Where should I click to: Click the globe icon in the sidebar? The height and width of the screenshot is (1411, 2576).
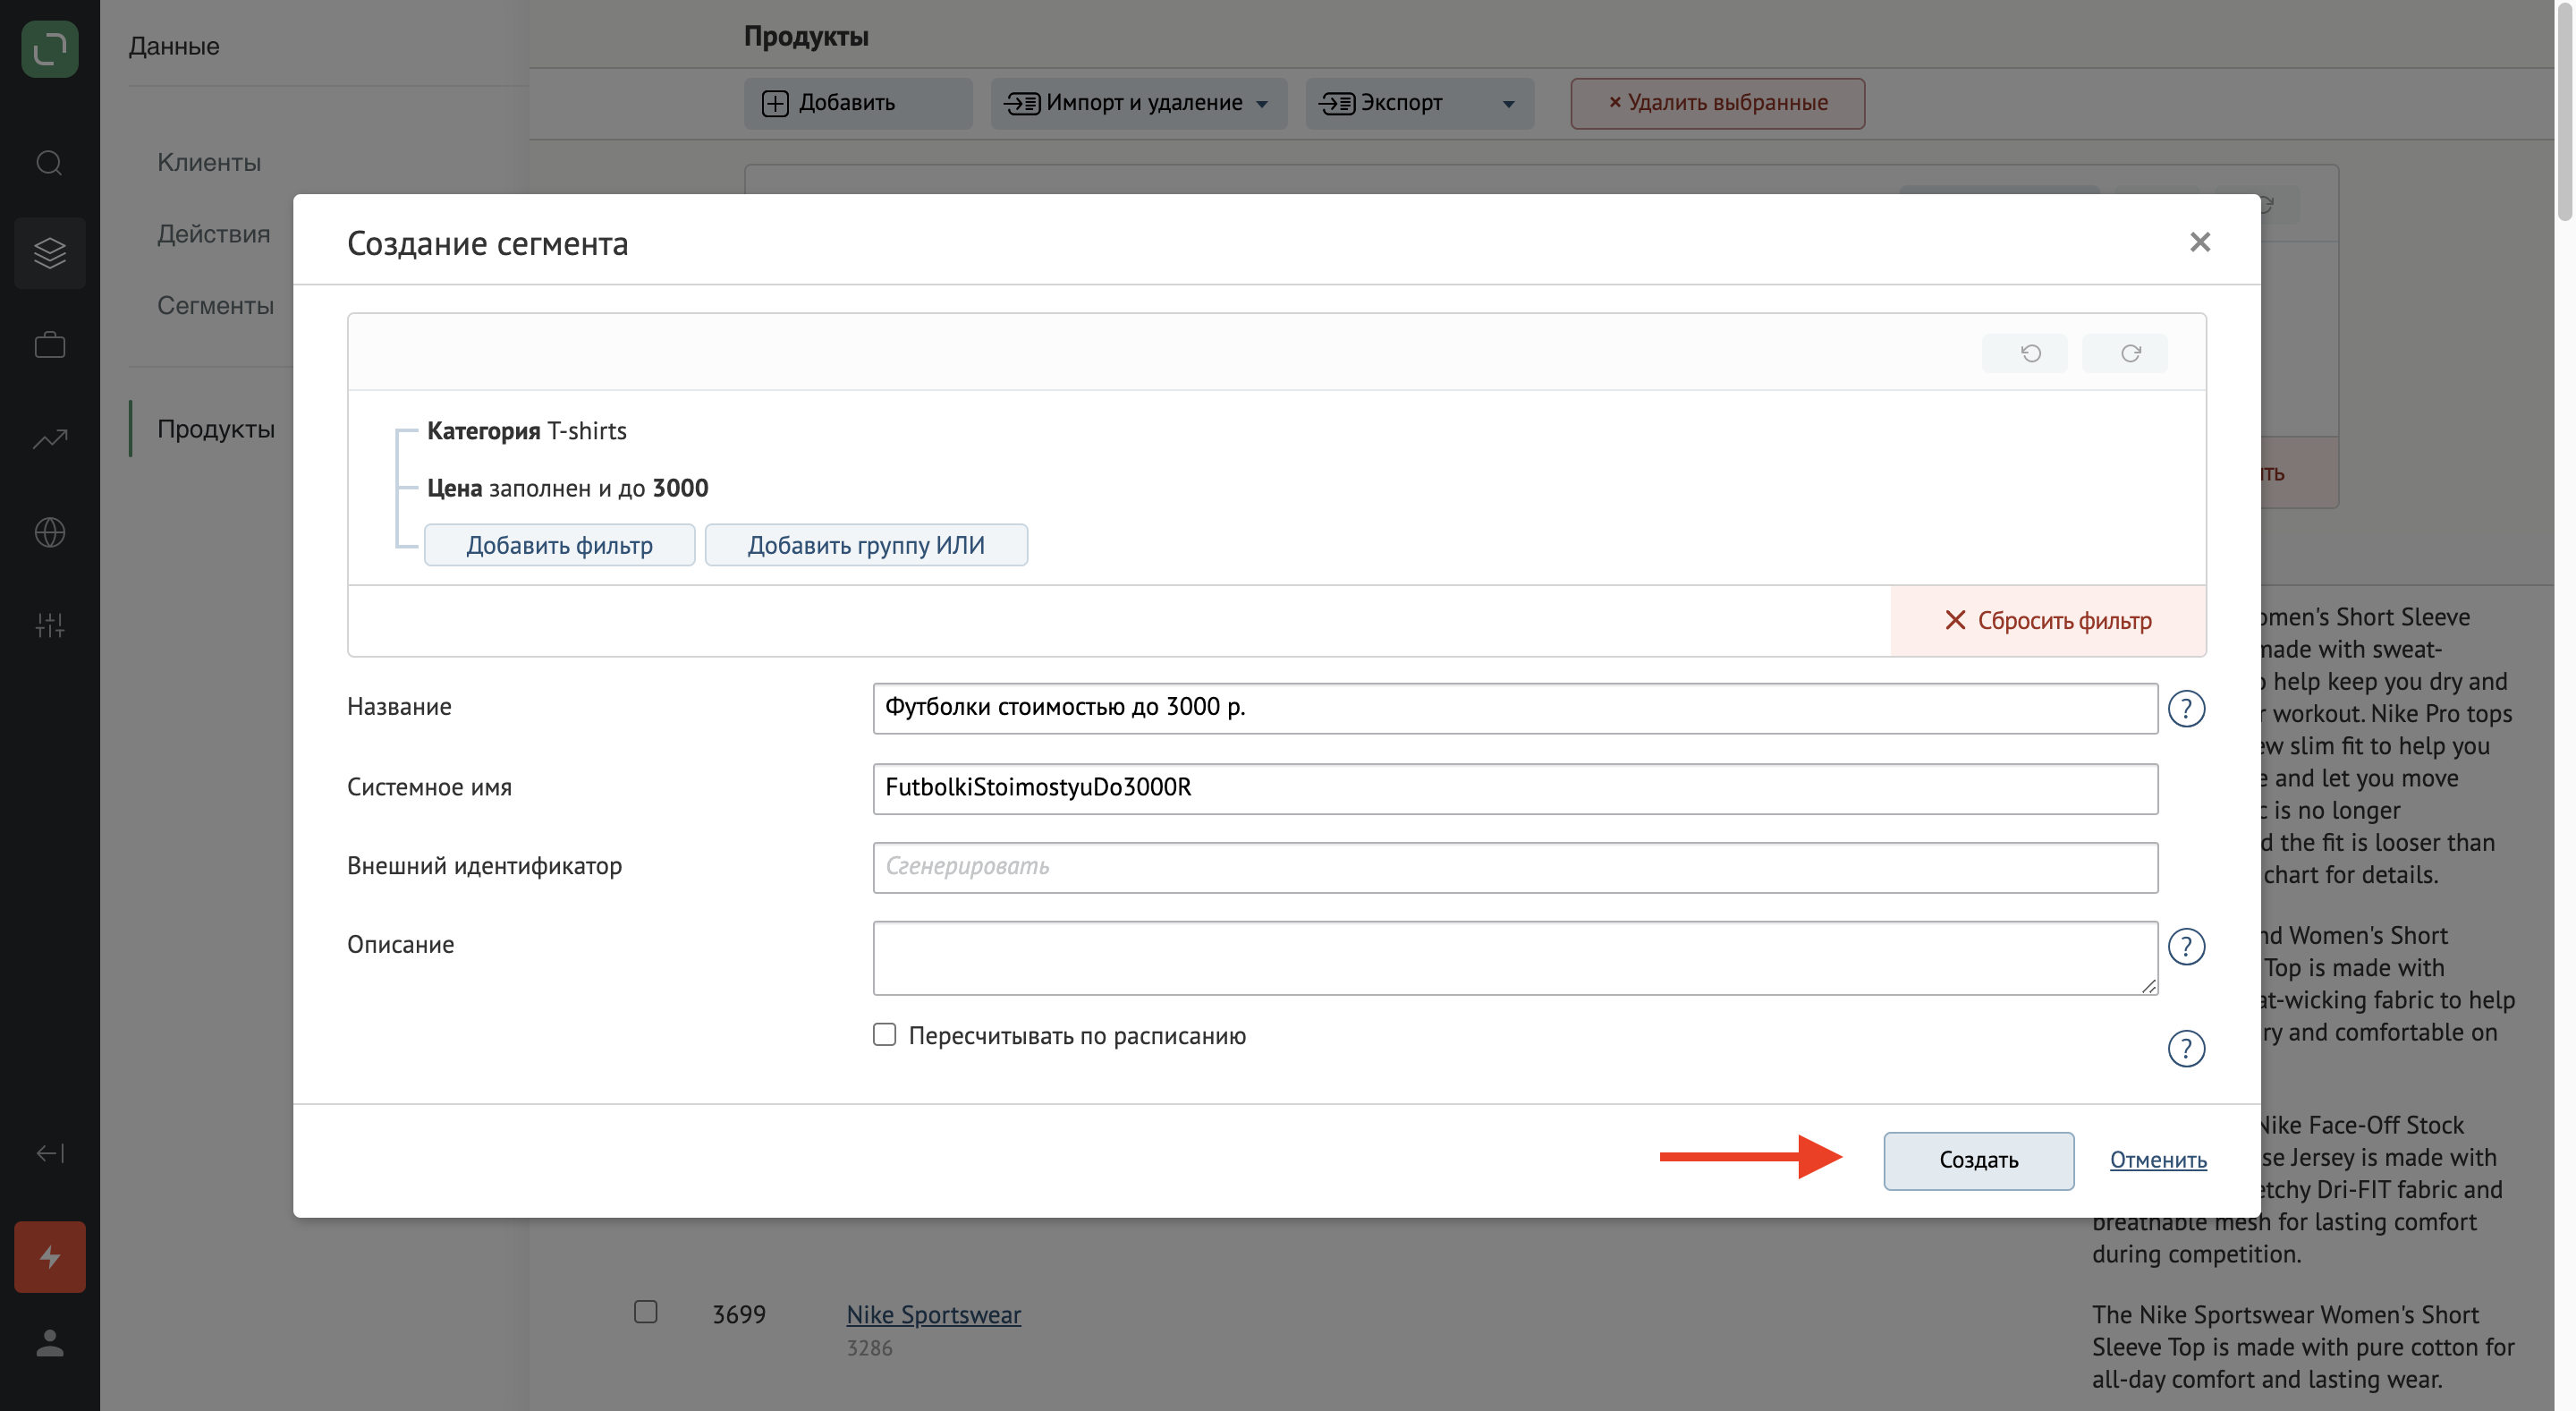49,532
